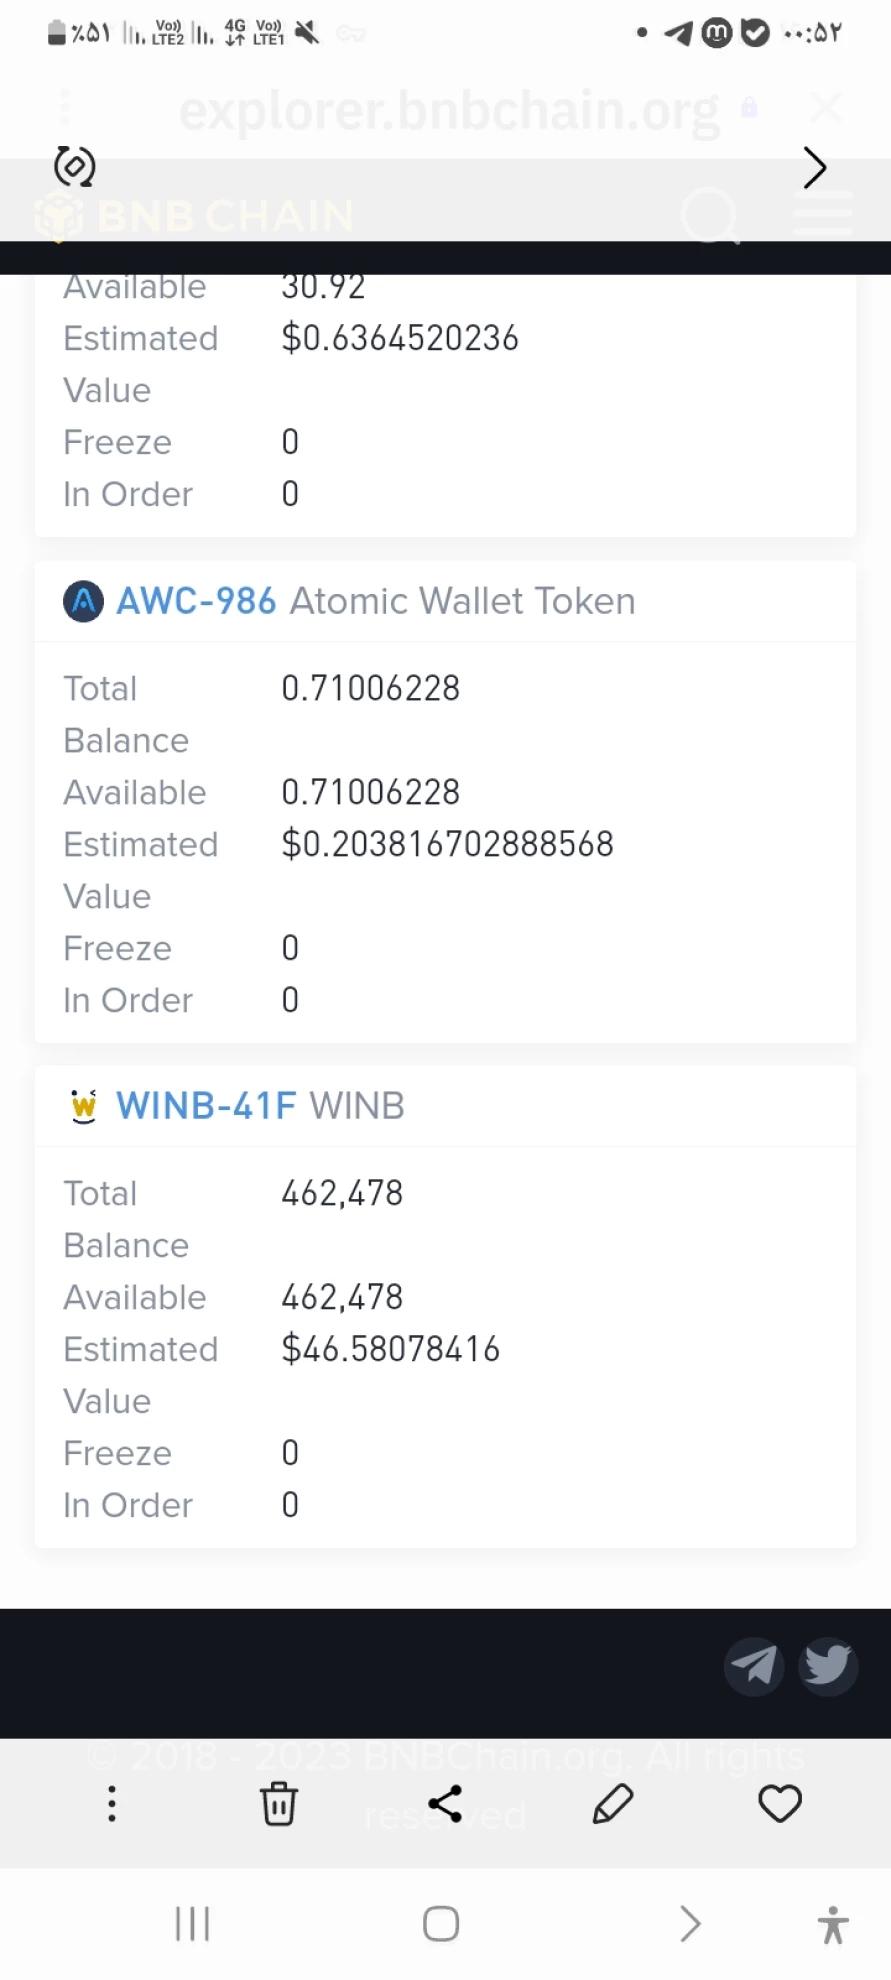The image size is (891, 1980).
Task: Open the BNB Chain hamburger menu
Action: (823, 215)
